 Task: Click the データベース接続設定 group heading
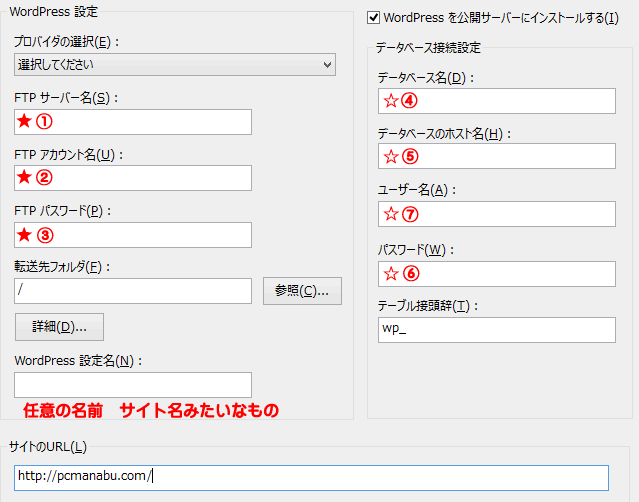point(428,48)
